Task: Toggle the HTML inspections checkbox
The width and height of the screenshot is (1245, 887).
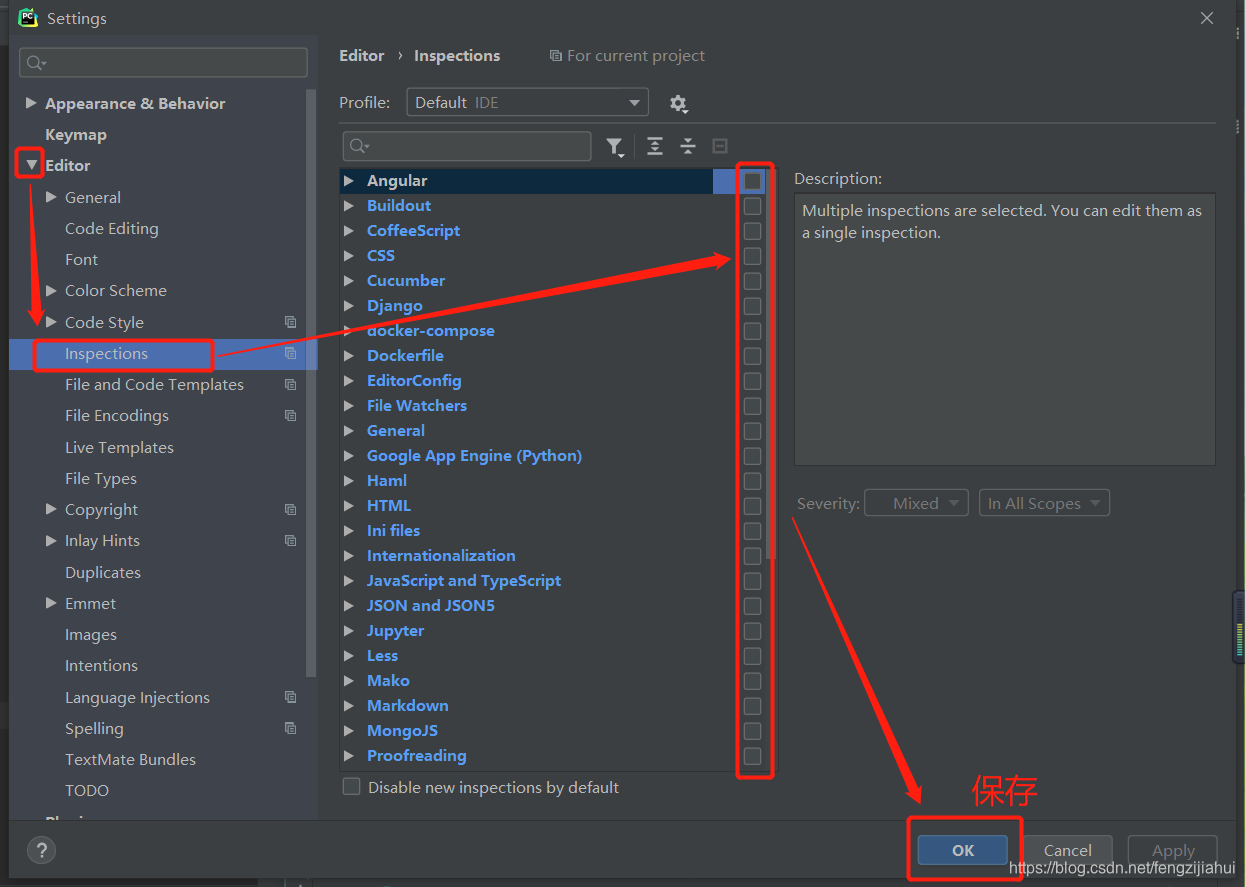Action: (x=753, y=506)
